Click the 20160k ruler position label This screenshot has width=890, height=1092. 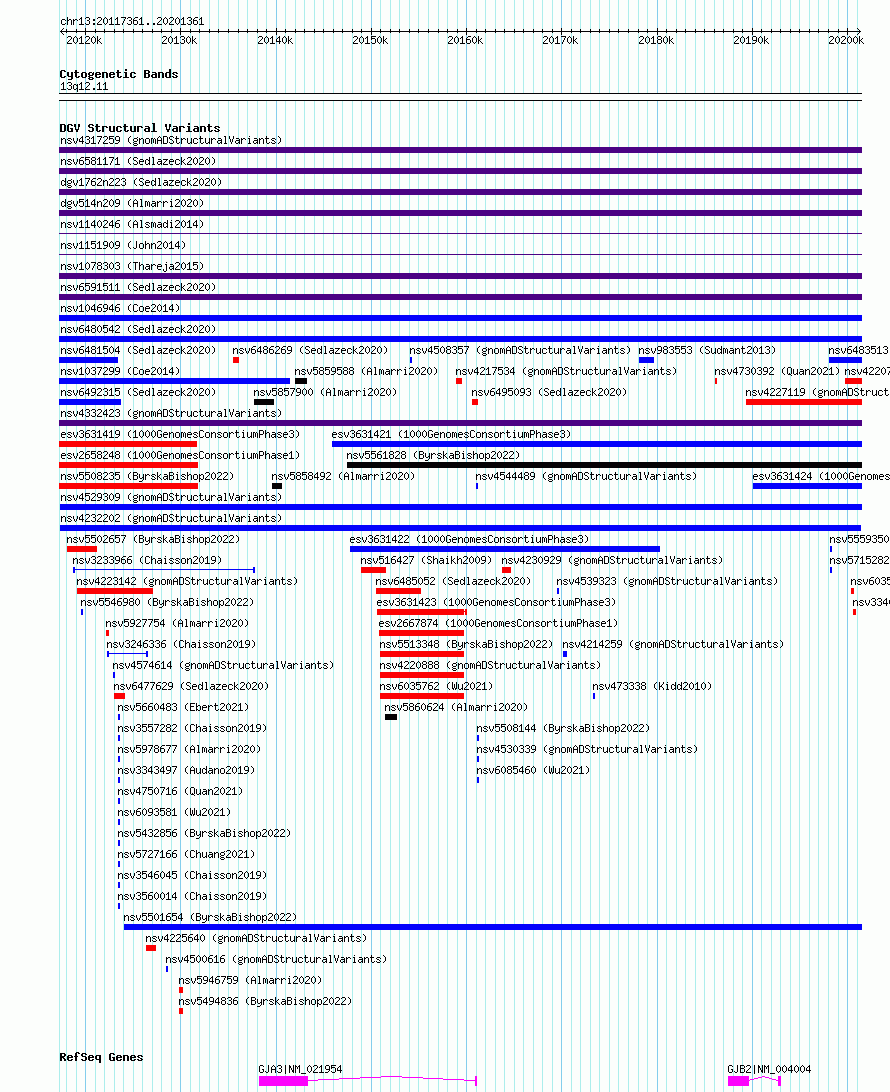465,40
